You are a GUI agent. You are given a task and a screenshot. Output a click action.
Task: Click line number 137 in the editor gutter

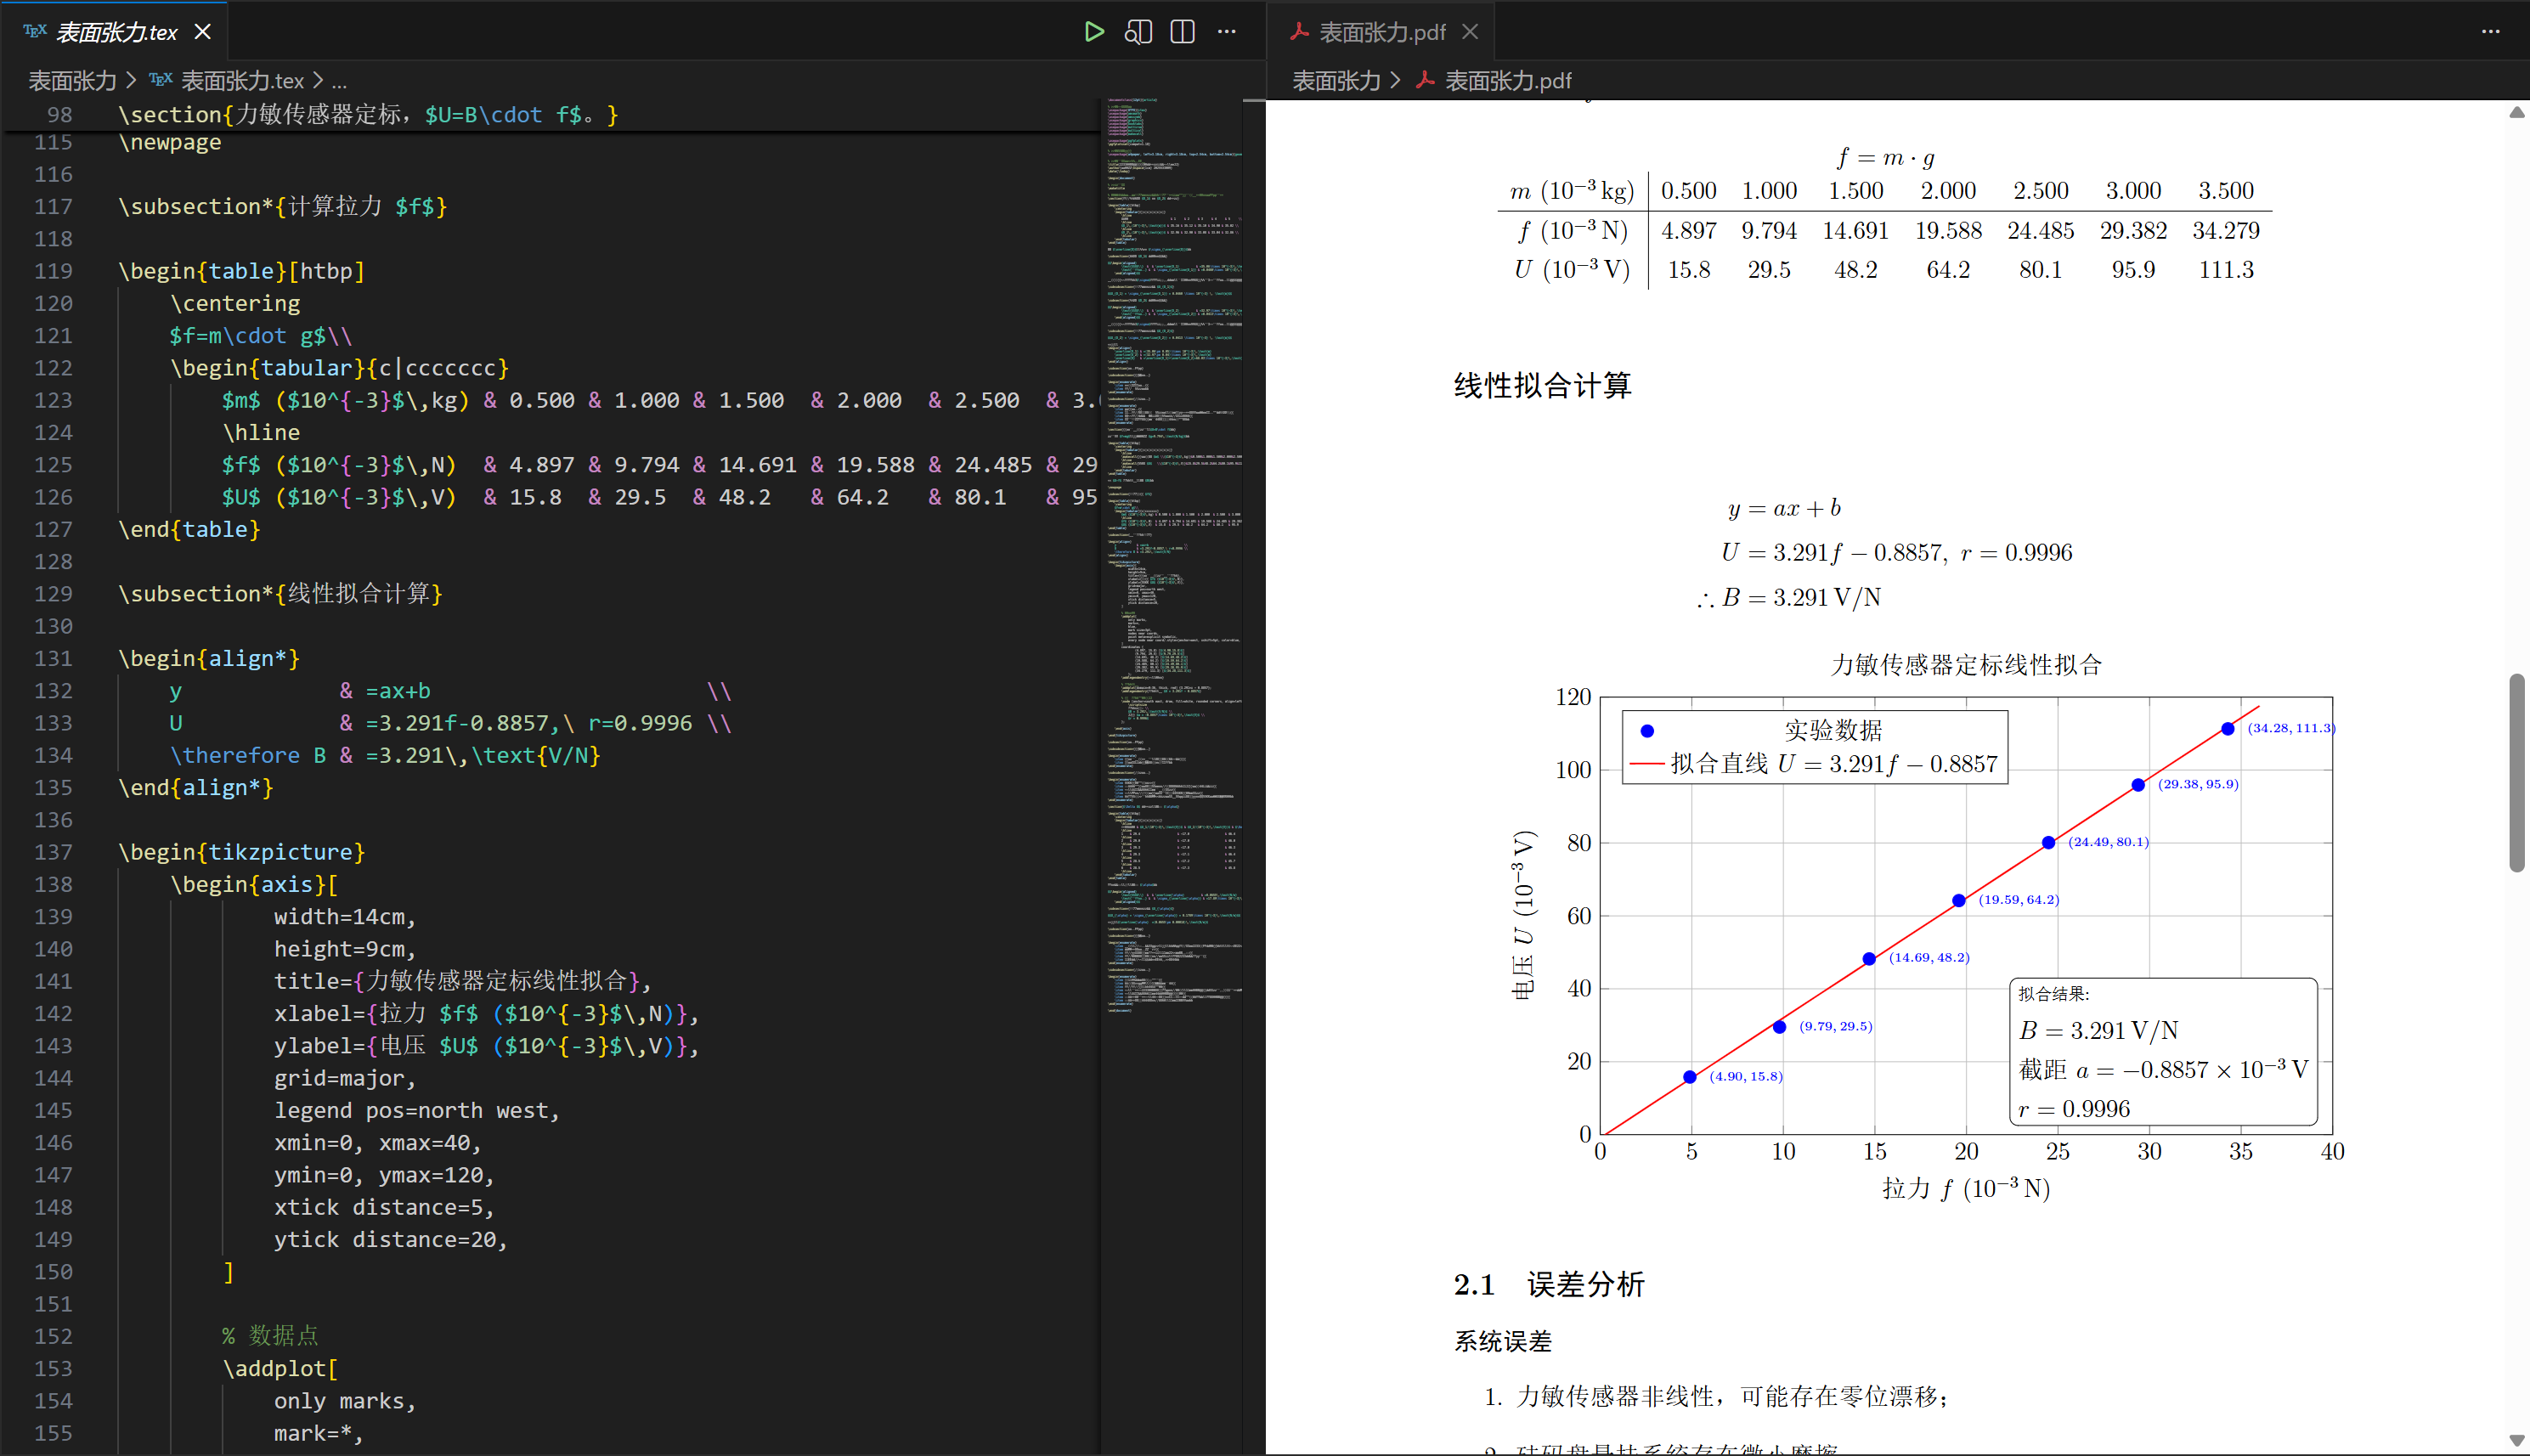click(x=55, y=852)
